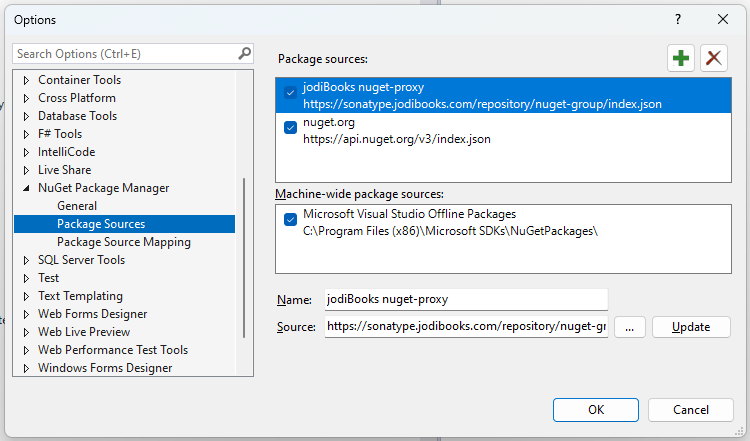Expand the SQL Server Tools node
Viewport: 750px width, 441px height.
coord(26,261)
